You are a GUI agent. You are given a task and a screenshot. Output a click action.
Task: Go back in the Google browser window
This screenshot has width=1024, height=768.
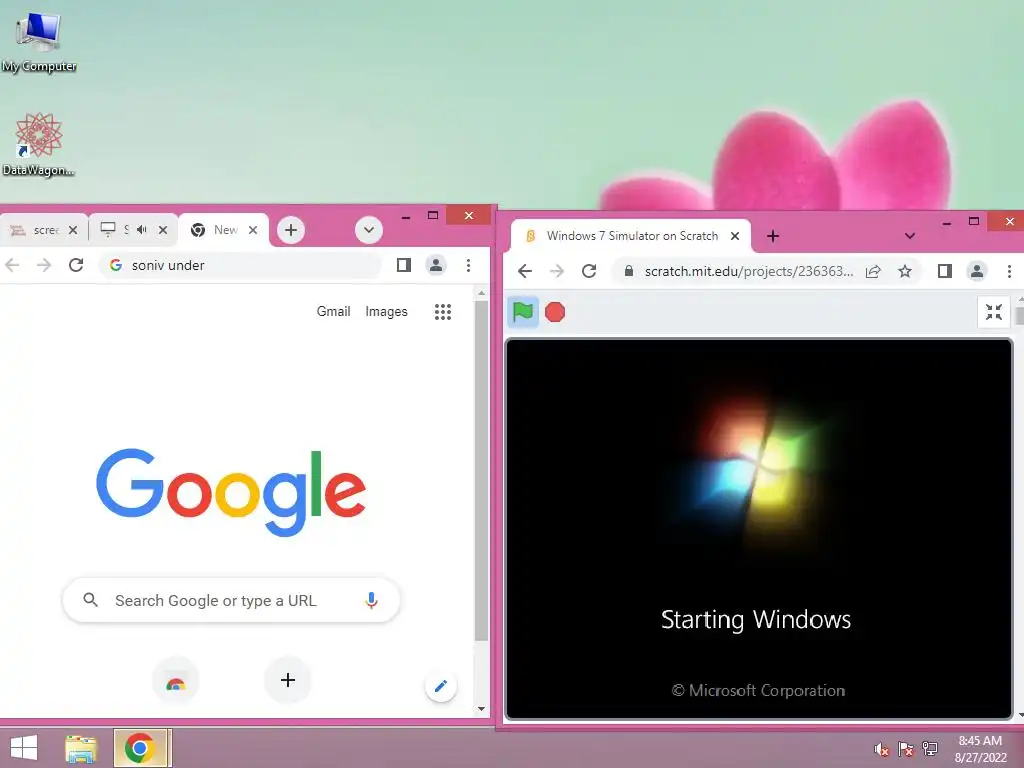coord(12,264)
